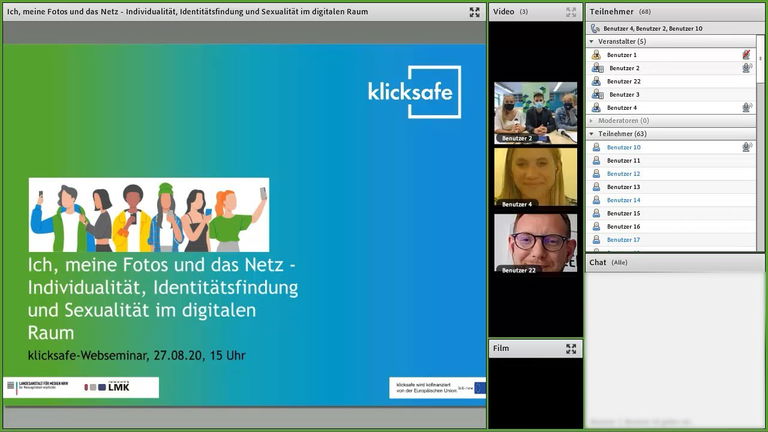Collapse the Teilnehmer (63) group
Image resolution: width=768 pixels, height=432 pixels.
coord(591,133)
